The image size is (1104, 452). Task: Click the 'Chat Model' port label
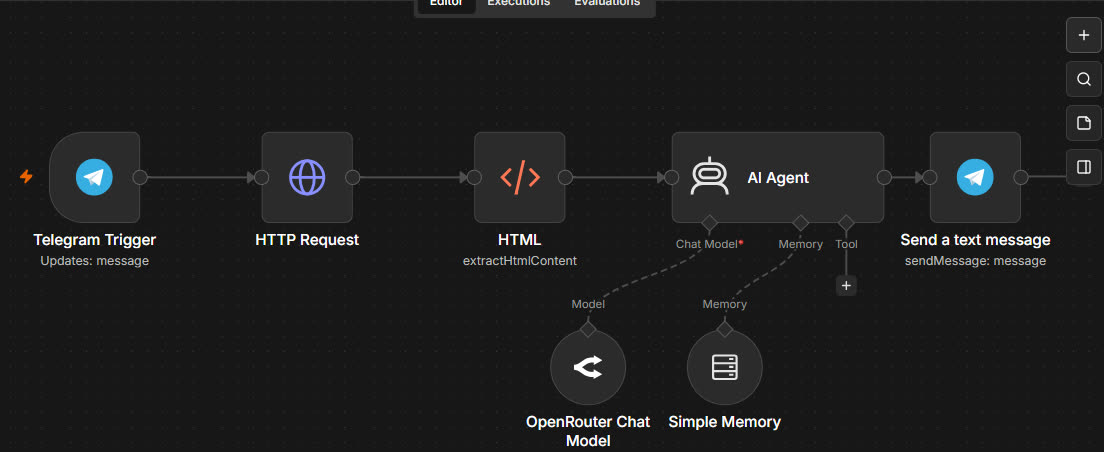tap(709, 244)
